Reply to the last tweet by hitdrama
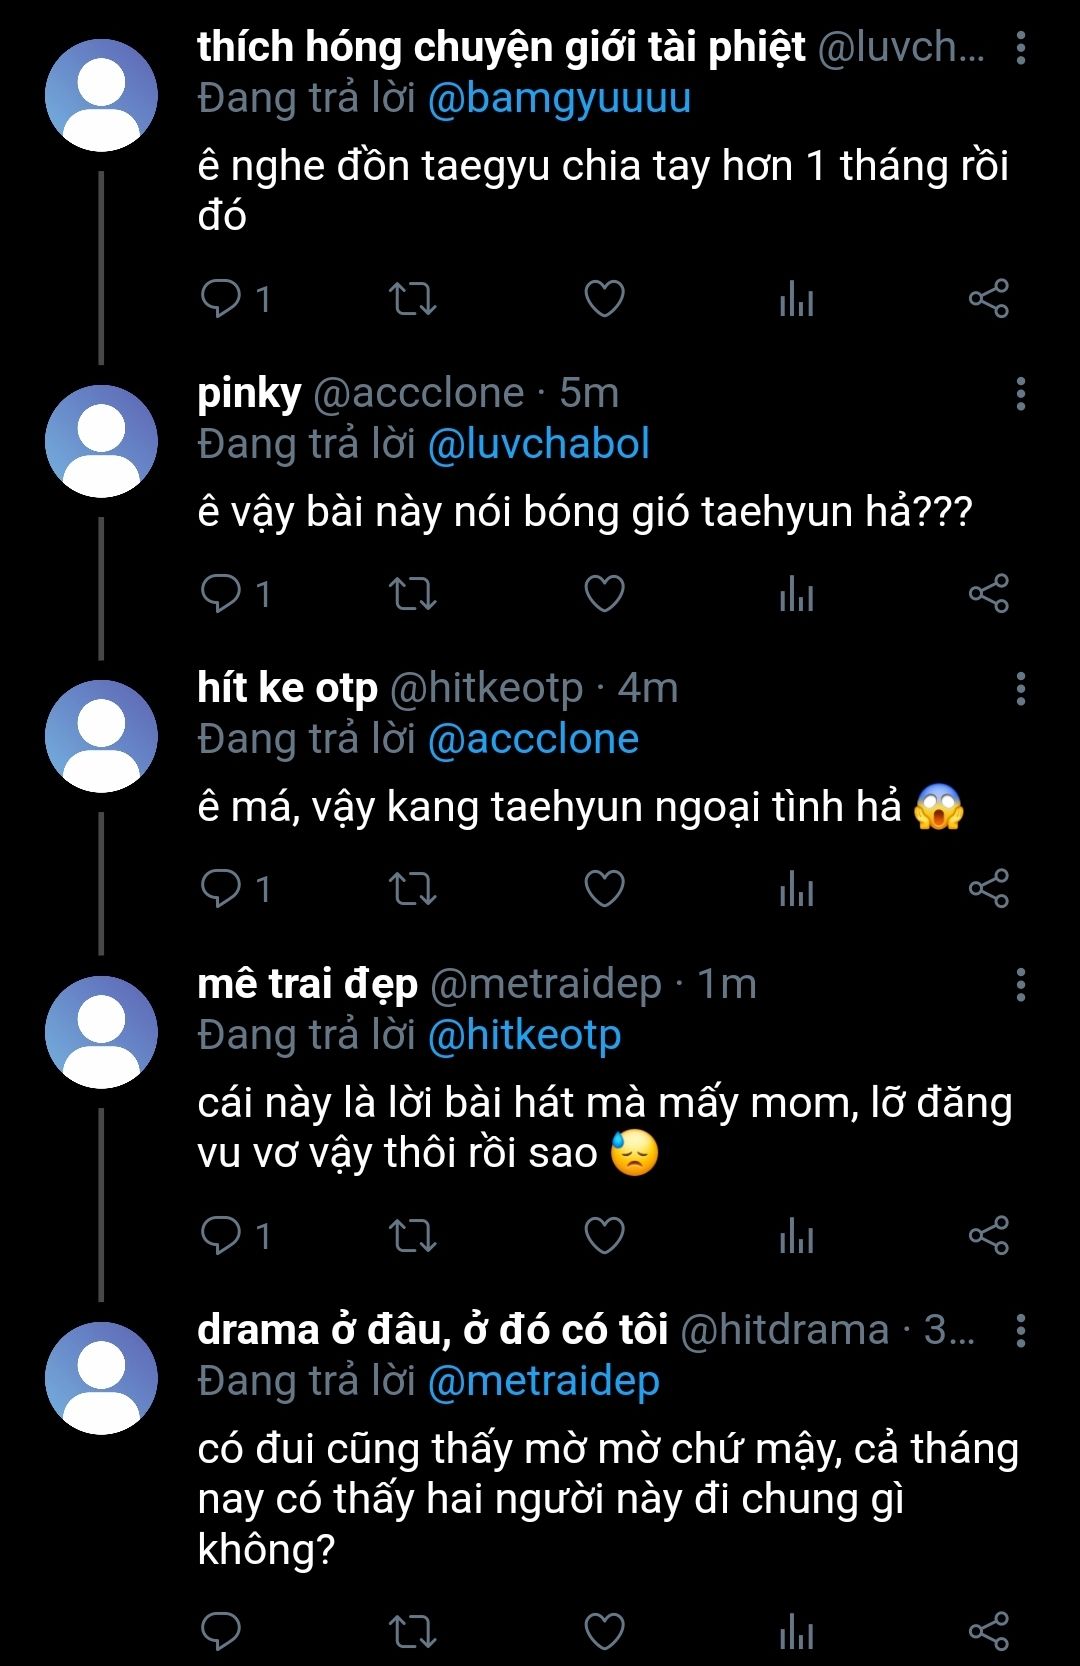 click(221, 1631)
